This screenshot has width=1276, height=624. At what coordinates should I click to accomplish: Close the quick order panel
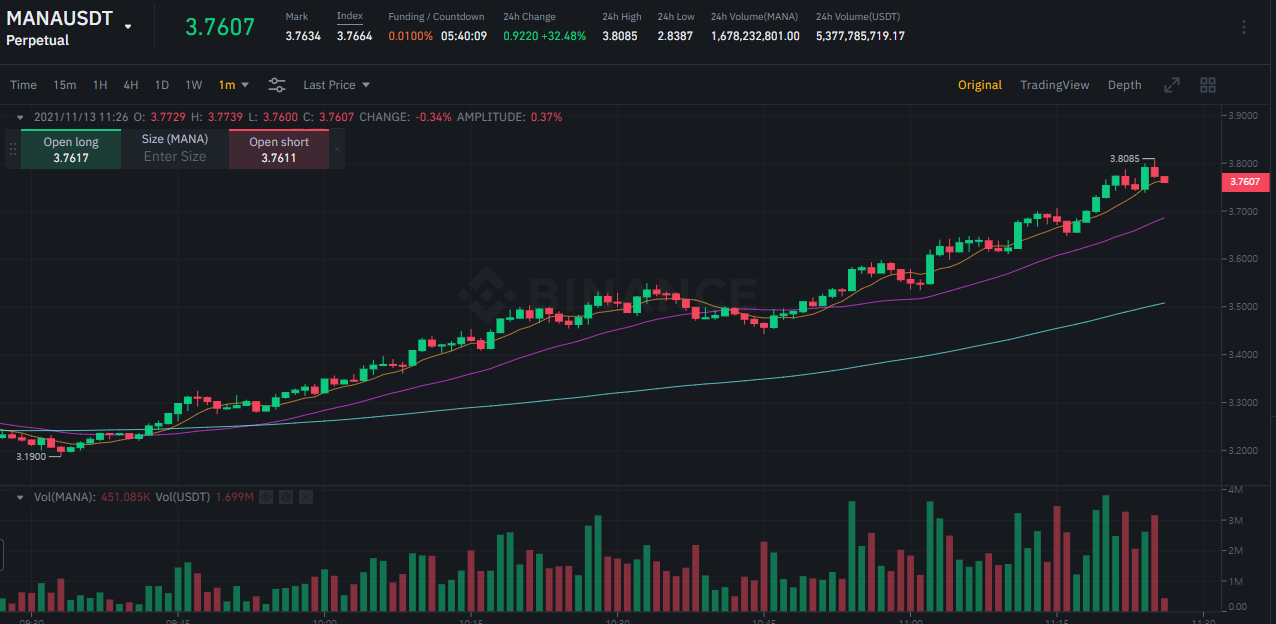pyautogui.click(x=337, y=149)
